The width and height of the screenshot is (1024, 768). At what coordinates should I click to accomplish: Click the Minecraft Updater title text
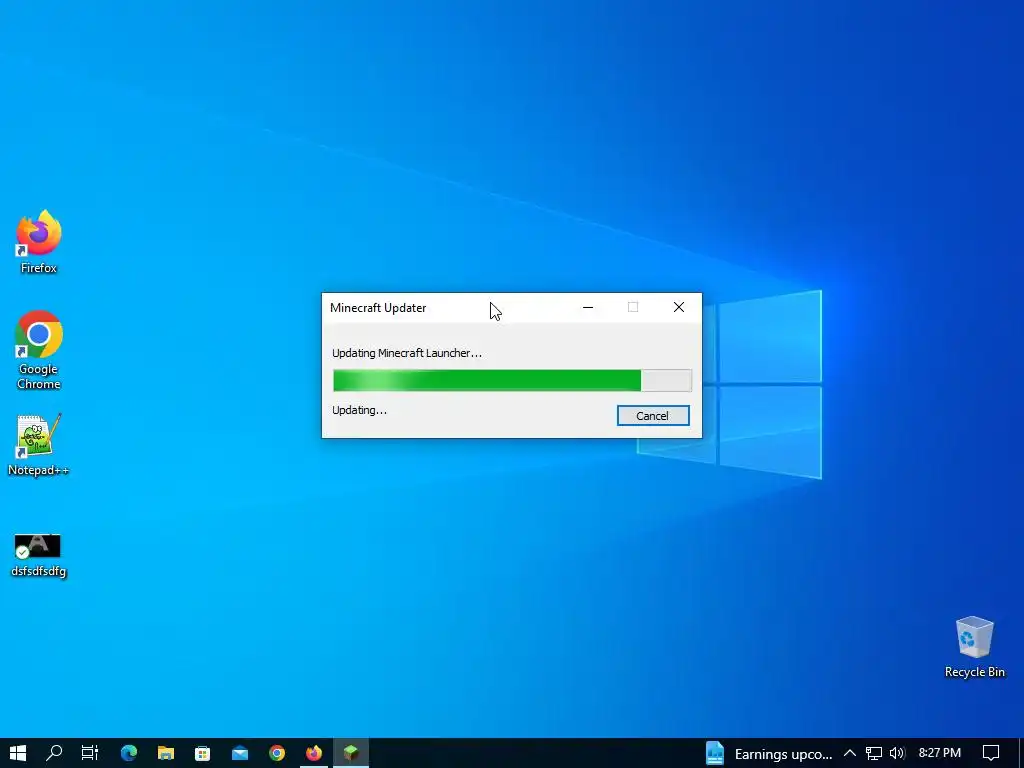[378, 308]
